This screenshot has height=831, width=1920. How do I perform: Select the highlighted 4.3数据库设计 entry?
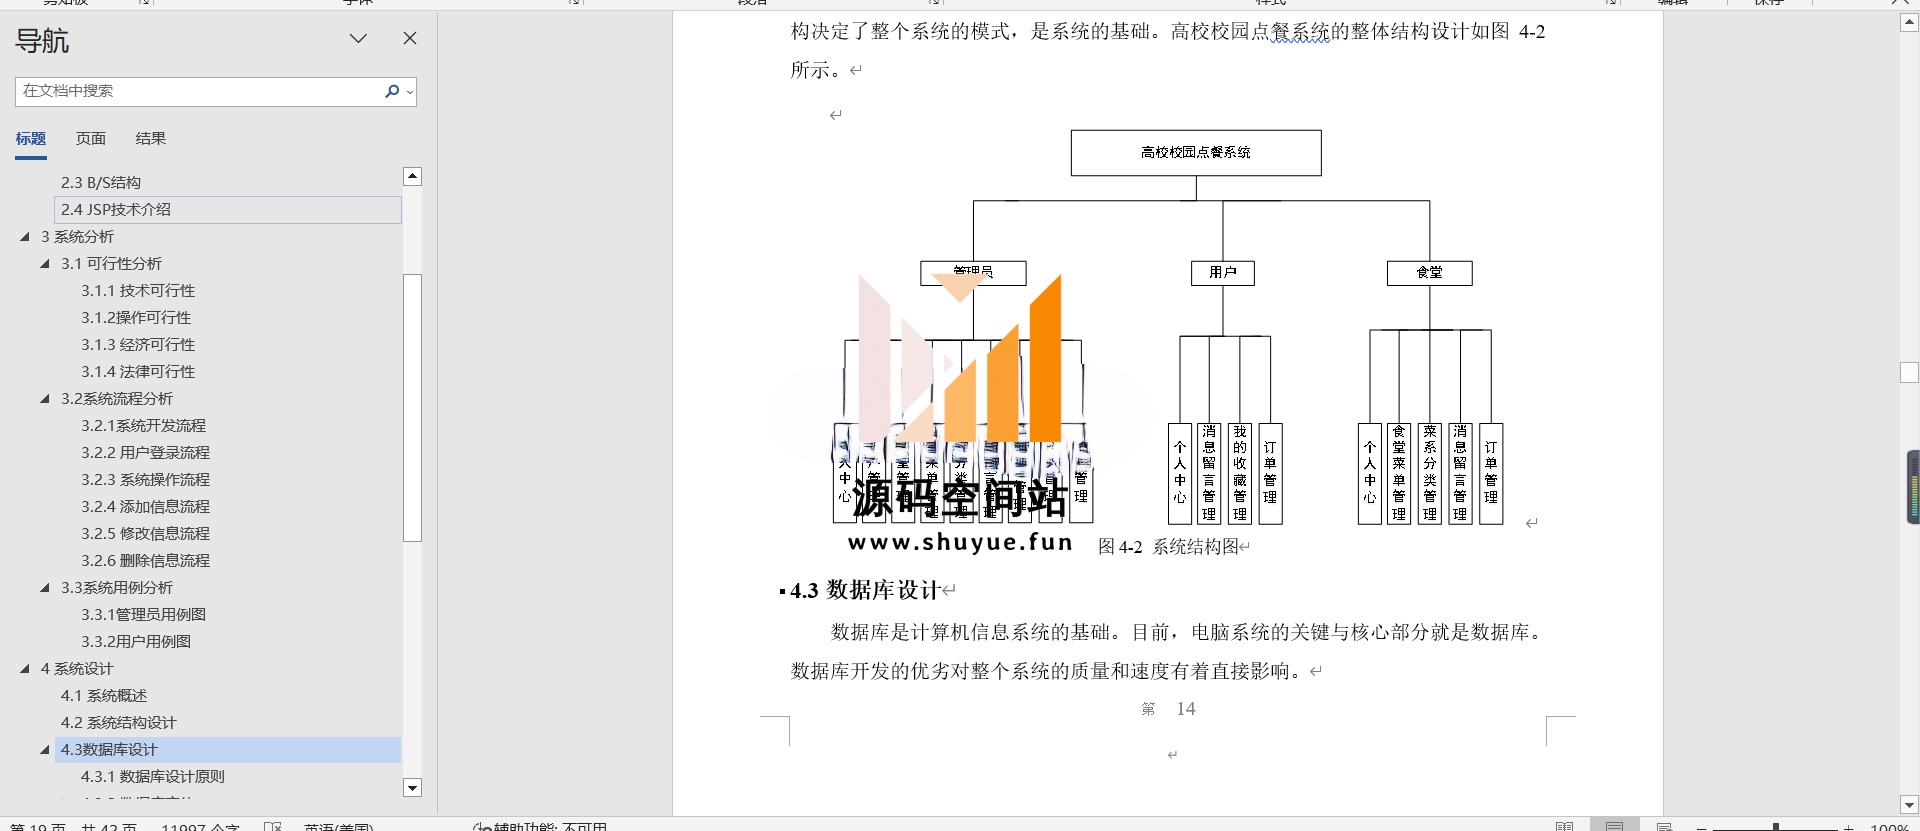click(228, 750)
